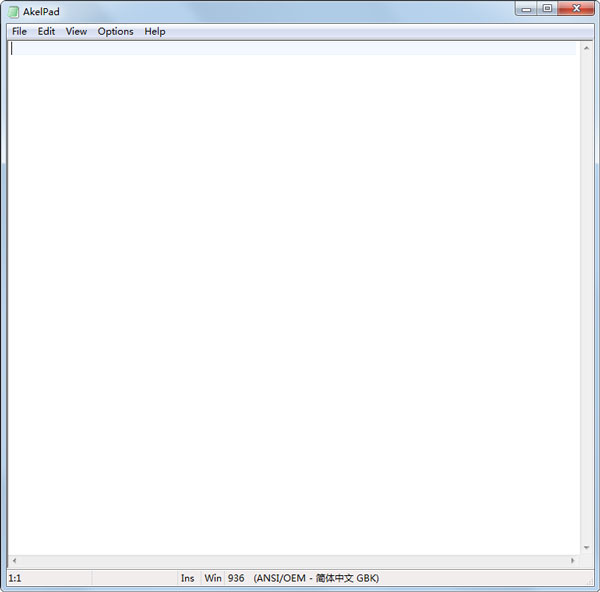
Task: Open the Help menu
Action: (155, 31)
